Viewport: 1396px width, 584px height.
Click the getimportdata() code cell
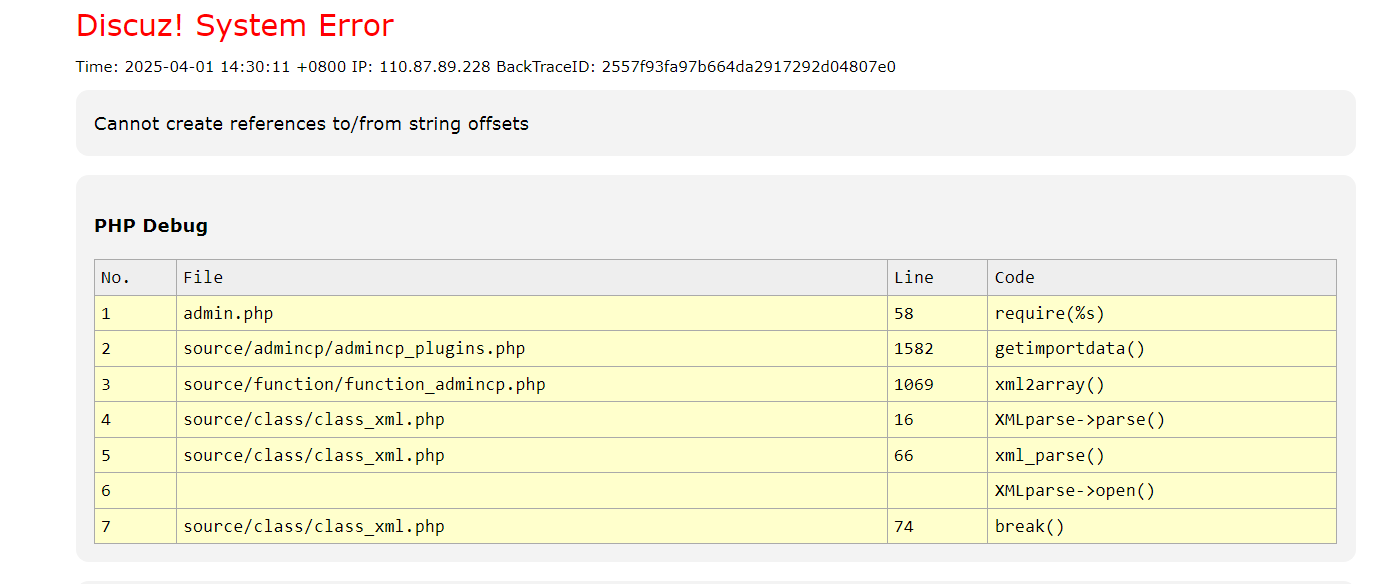(1162, 349)
